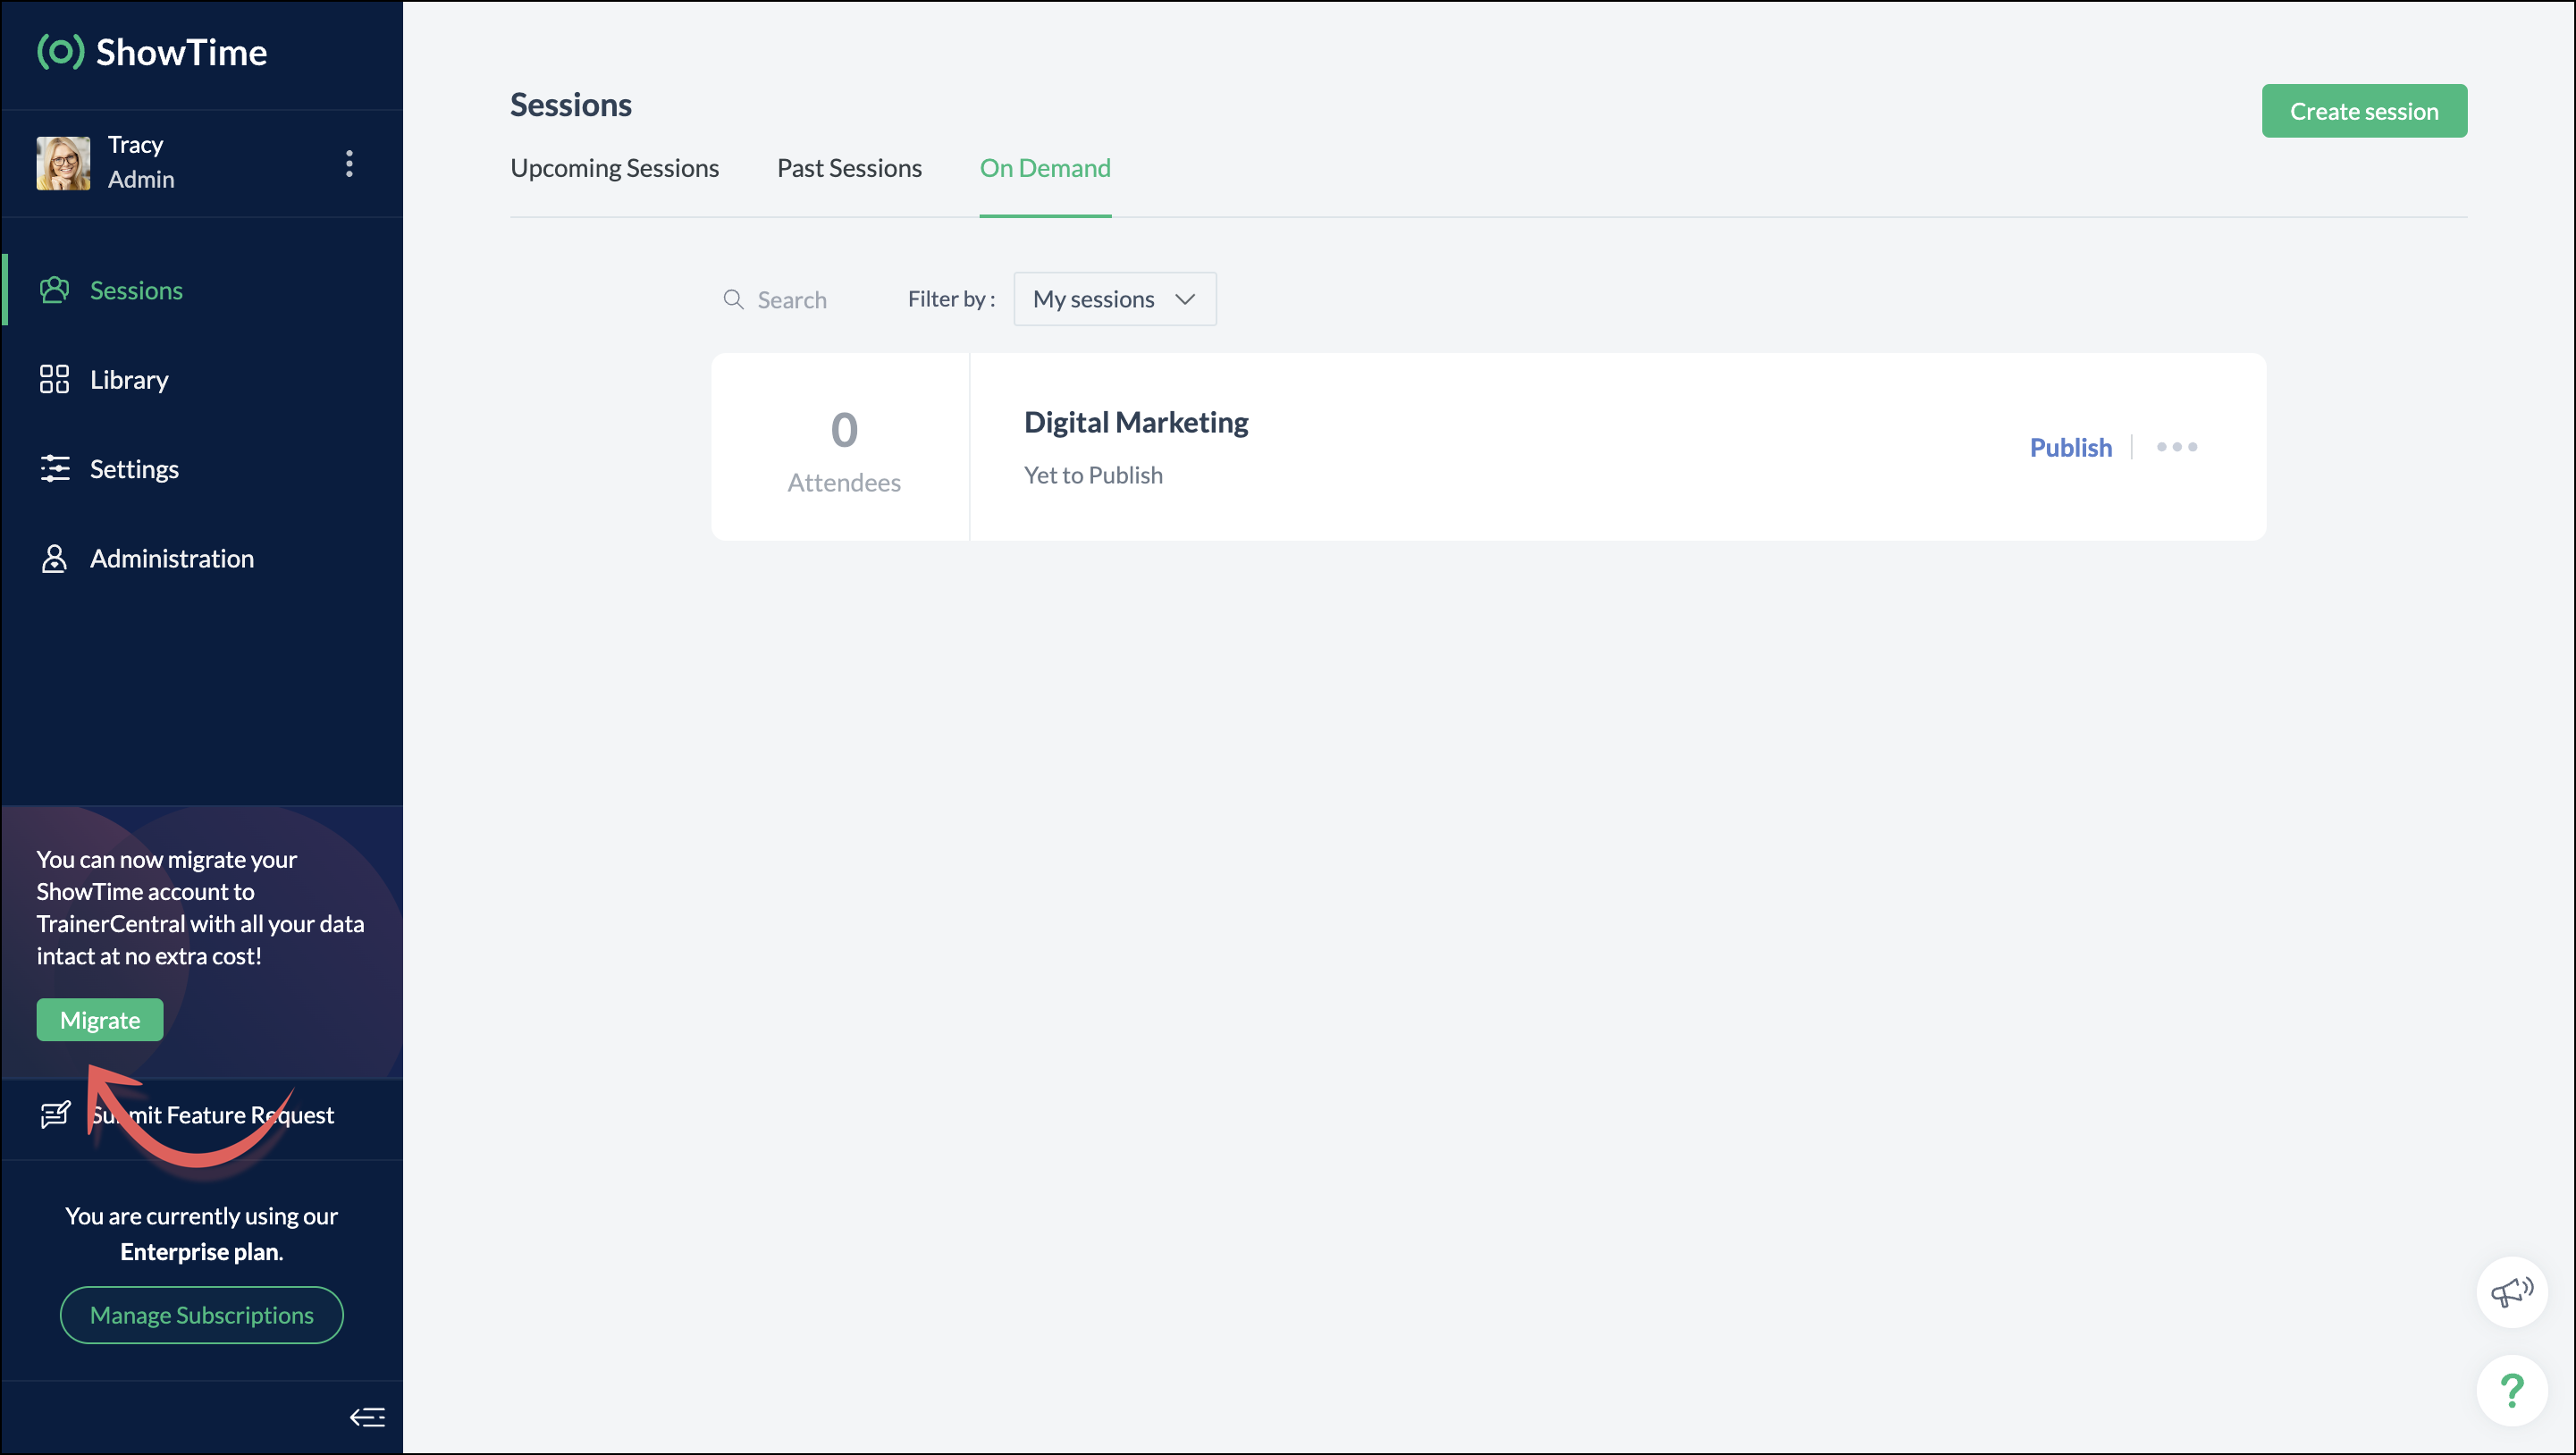Publish the Digital Marketing session
2576x1455 pixels.
tap(2070, 447)
